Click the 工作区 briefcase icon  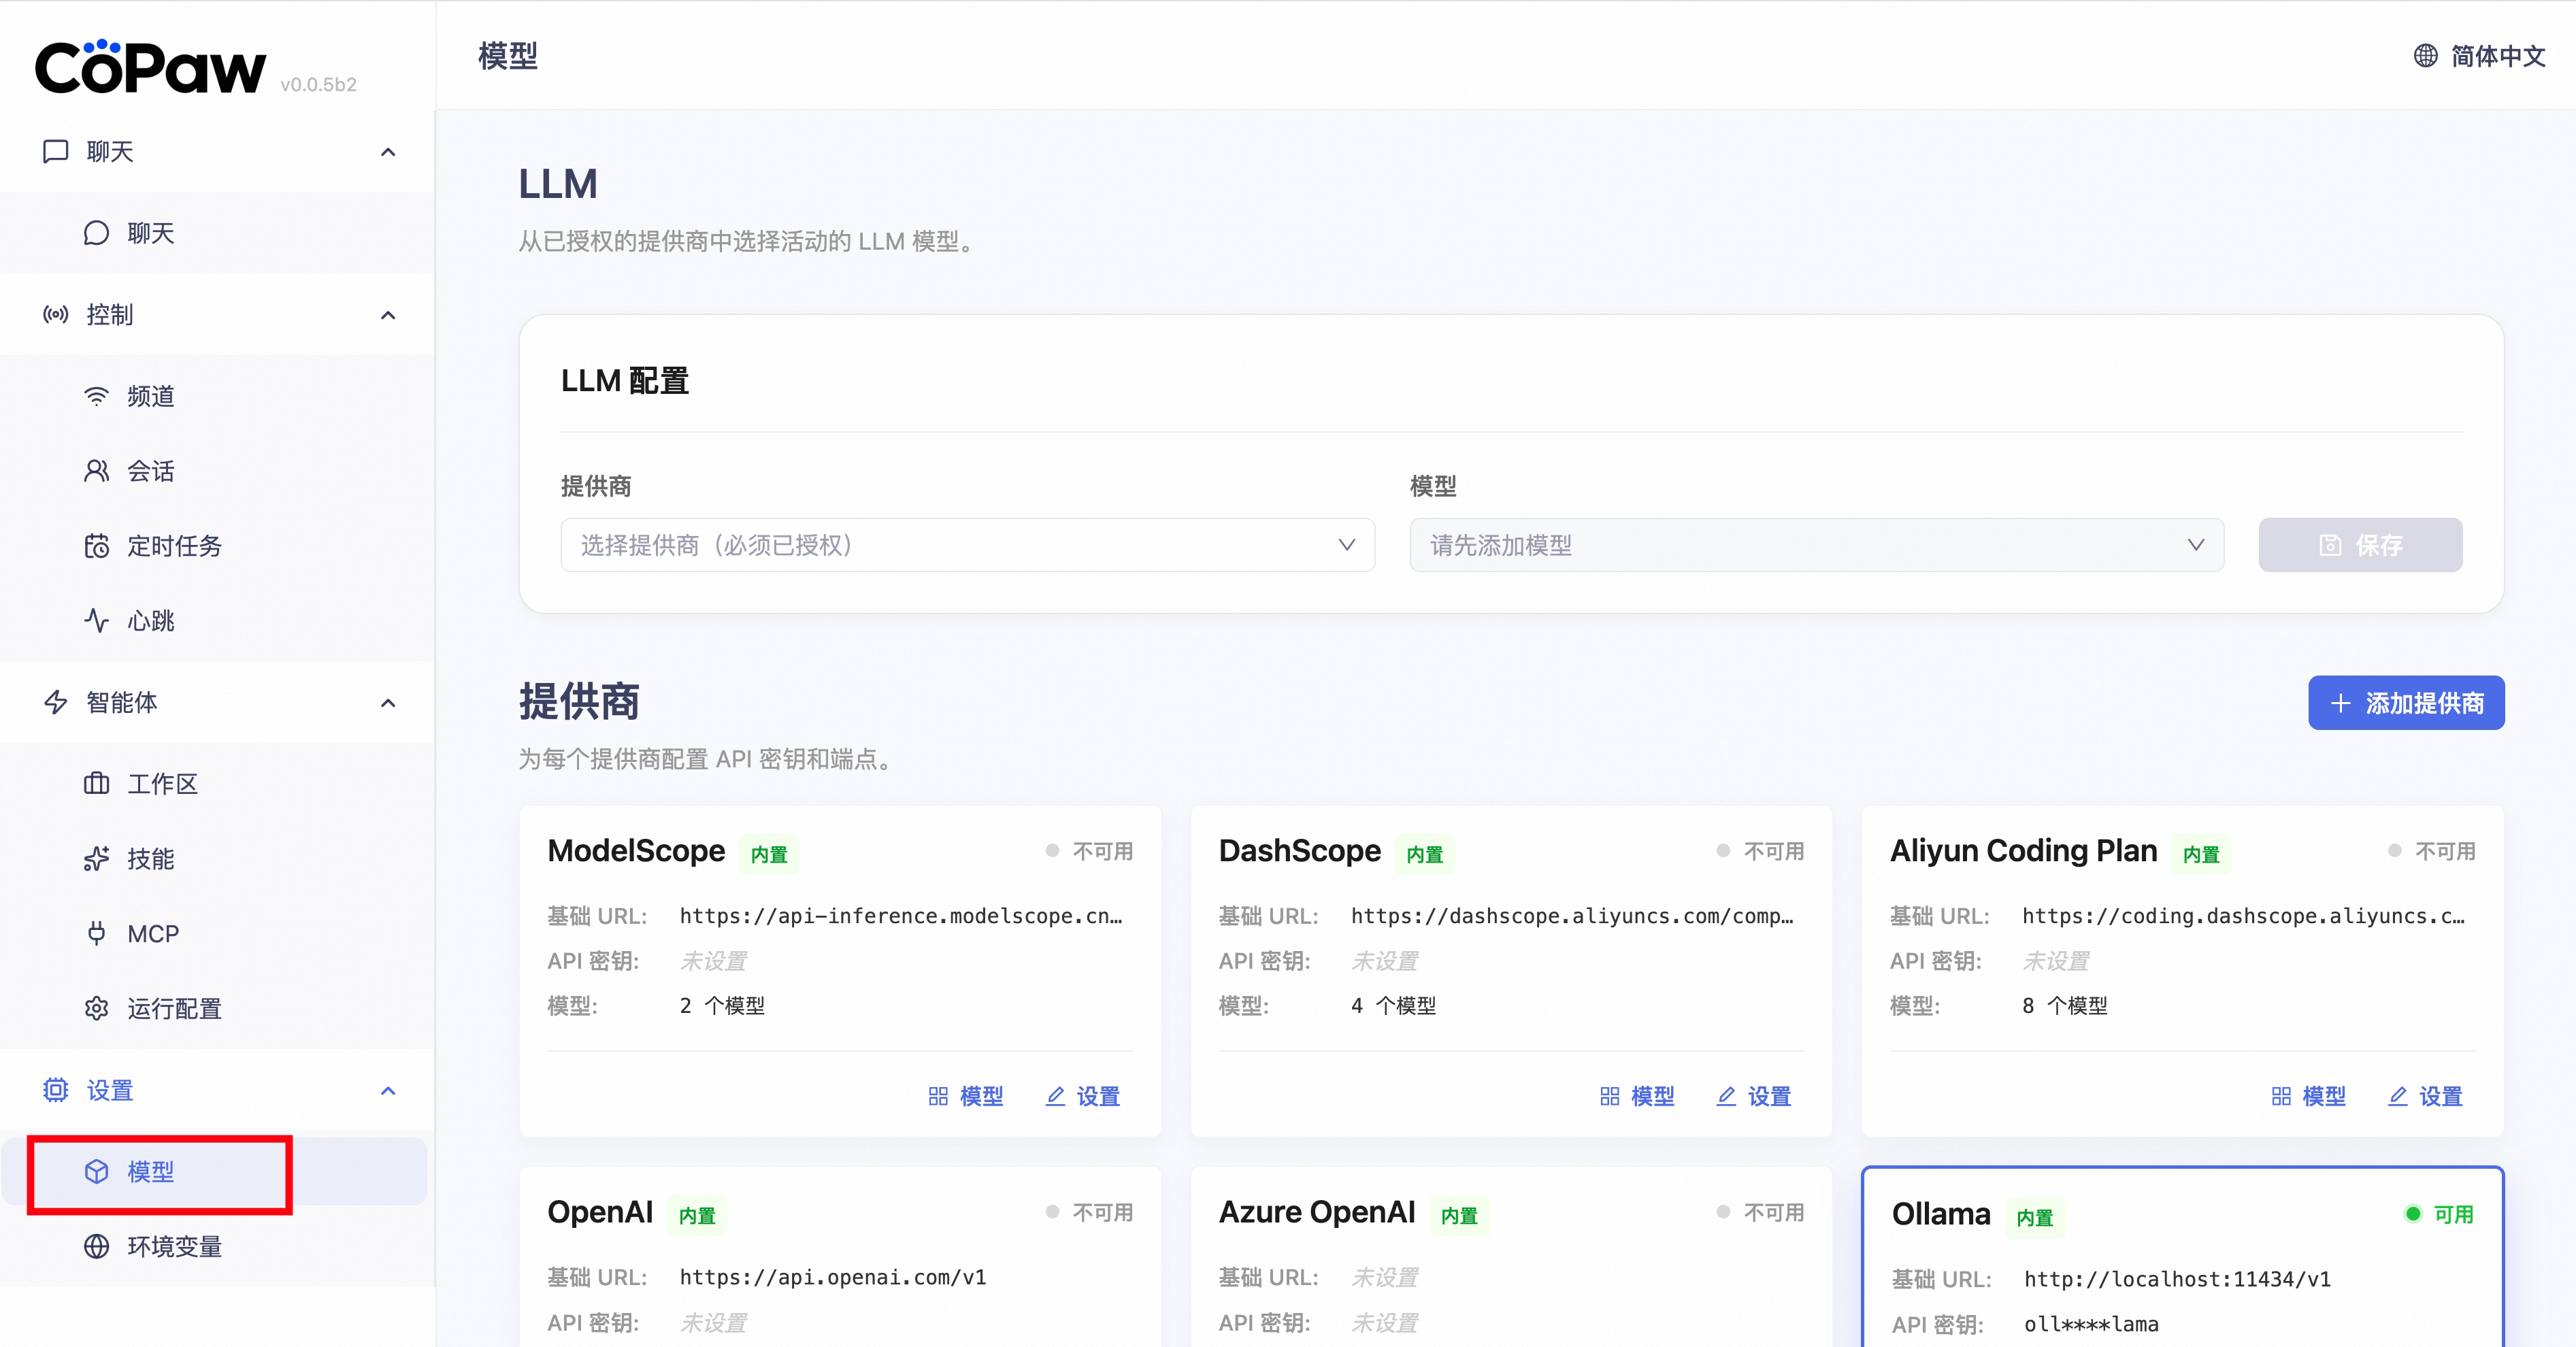pyautogui.click(x=96, y=784)
